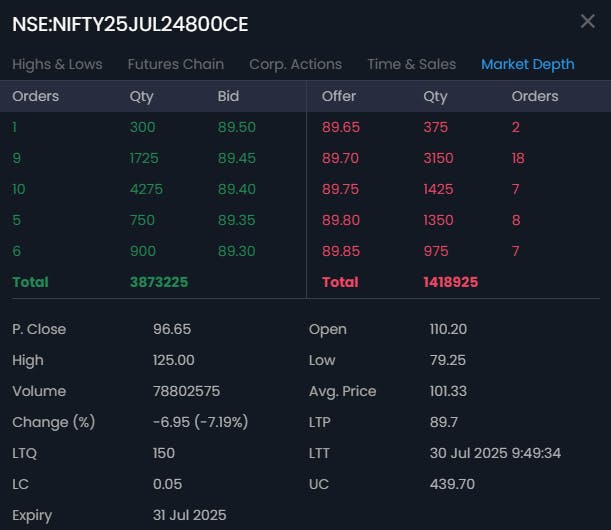
Task: Click UC value 439.70
Action: [x=452, y=484]
